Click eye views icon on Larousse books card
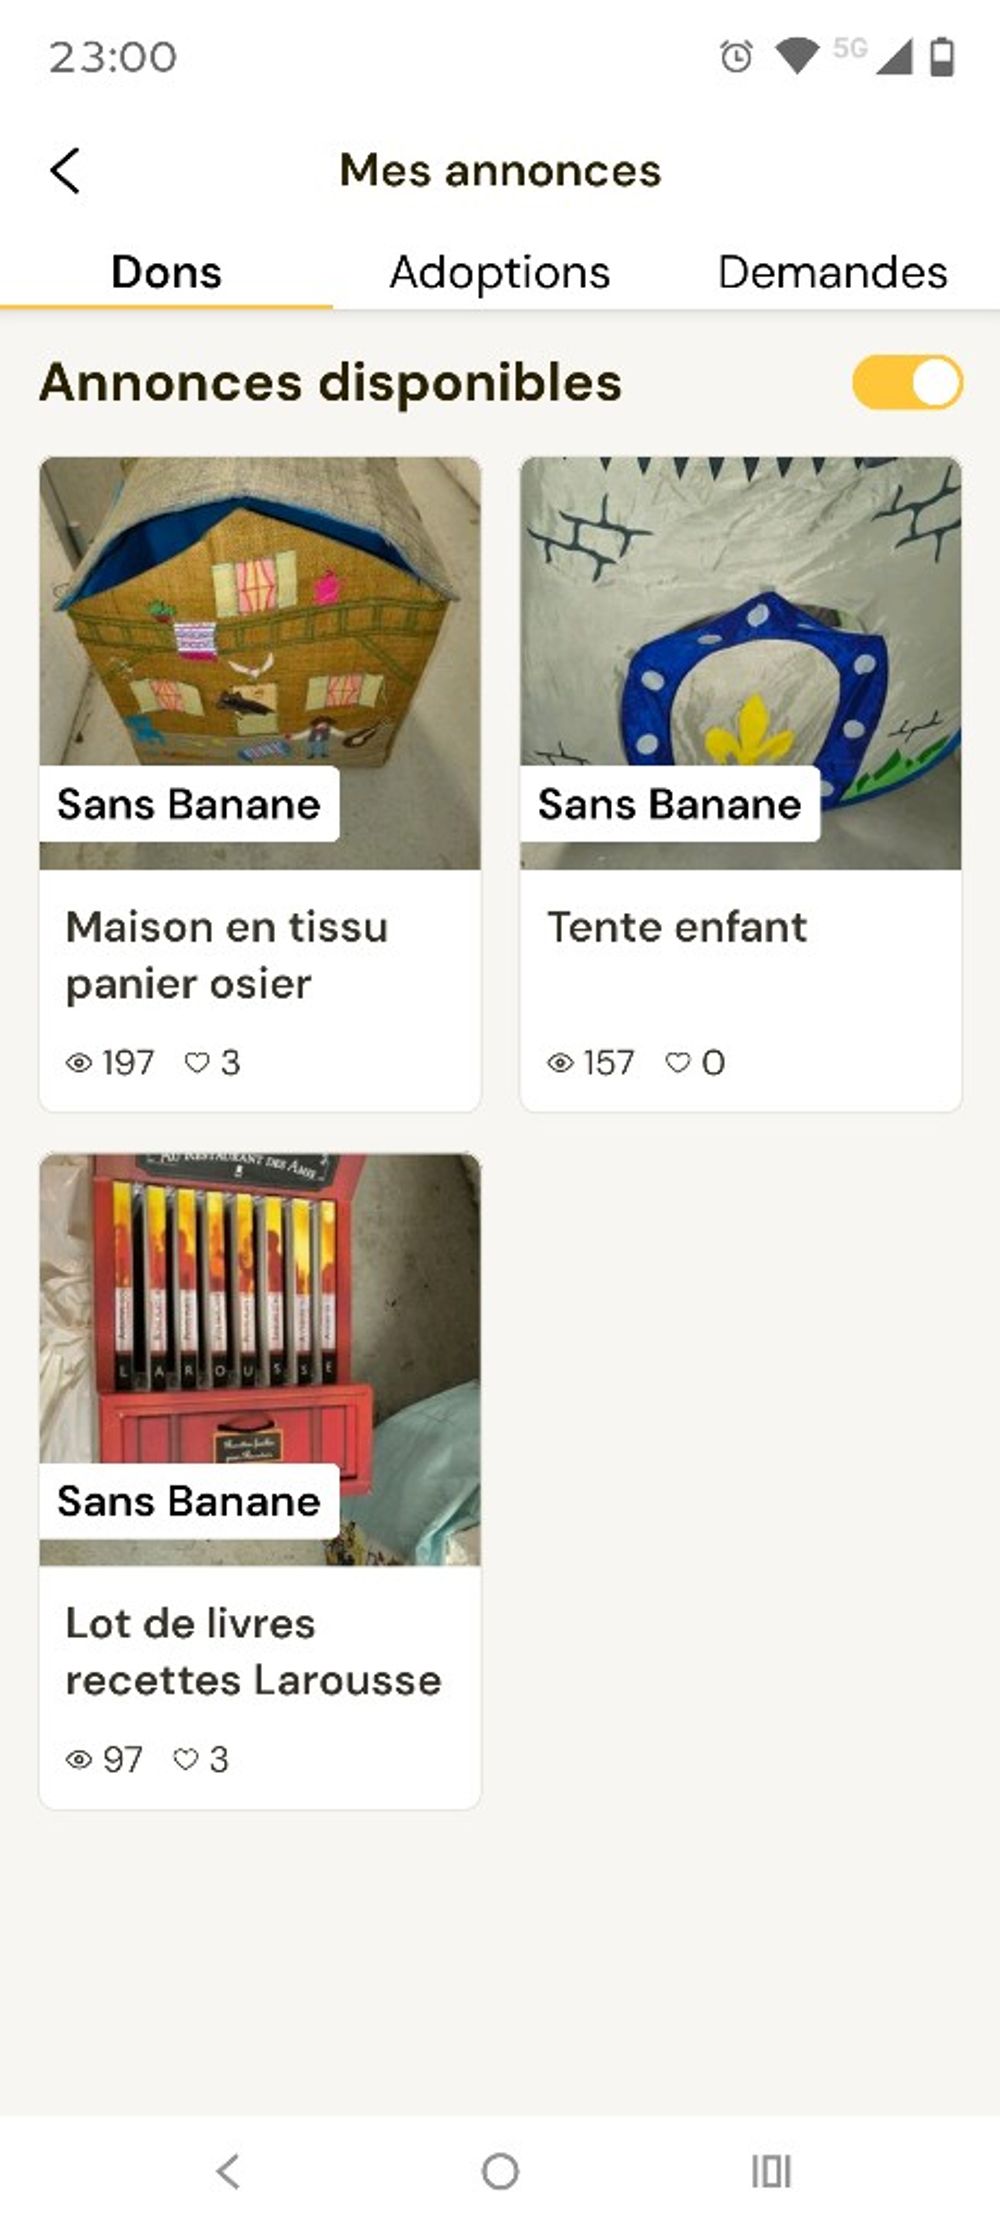This screenshot has height=2226, width=1000. pyautogui.click(x=79, y=1759)
